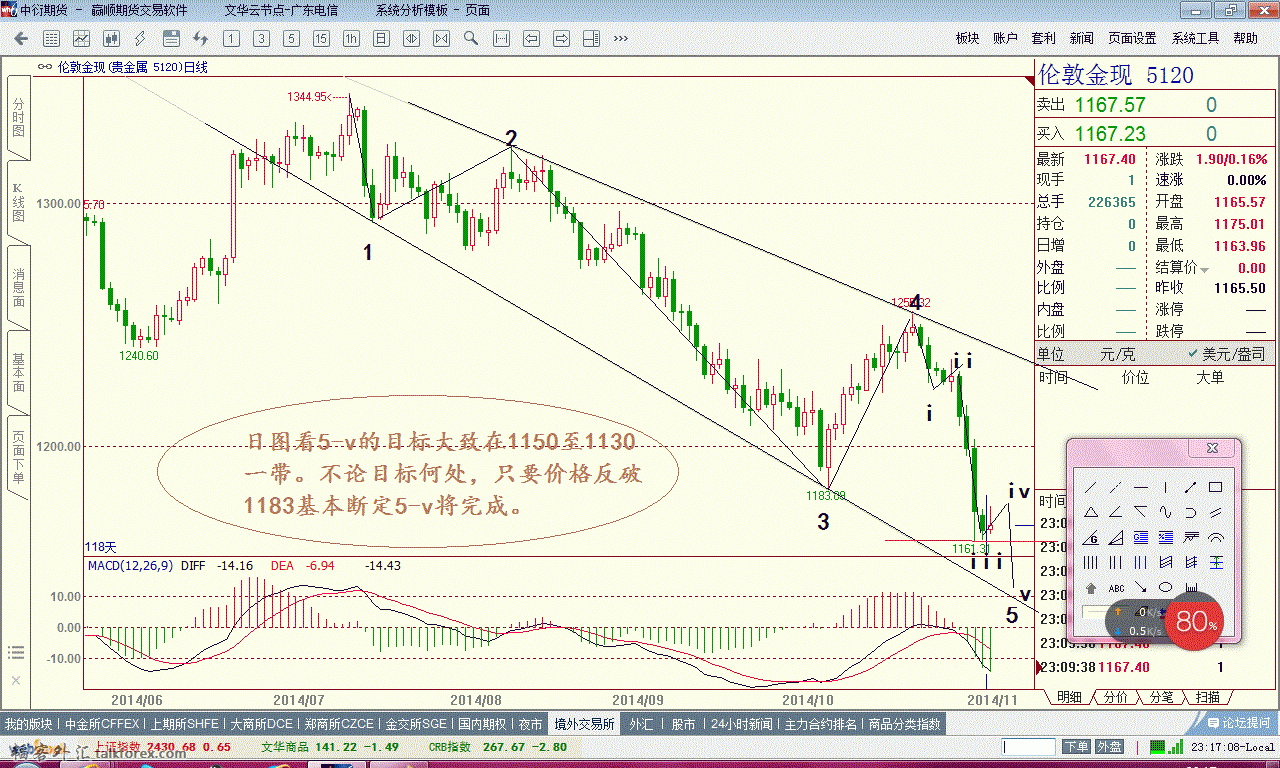This screenshot has width=1280, height=768.
Task: Open the magnifier search icon
Action: click(x=470, y=38)
